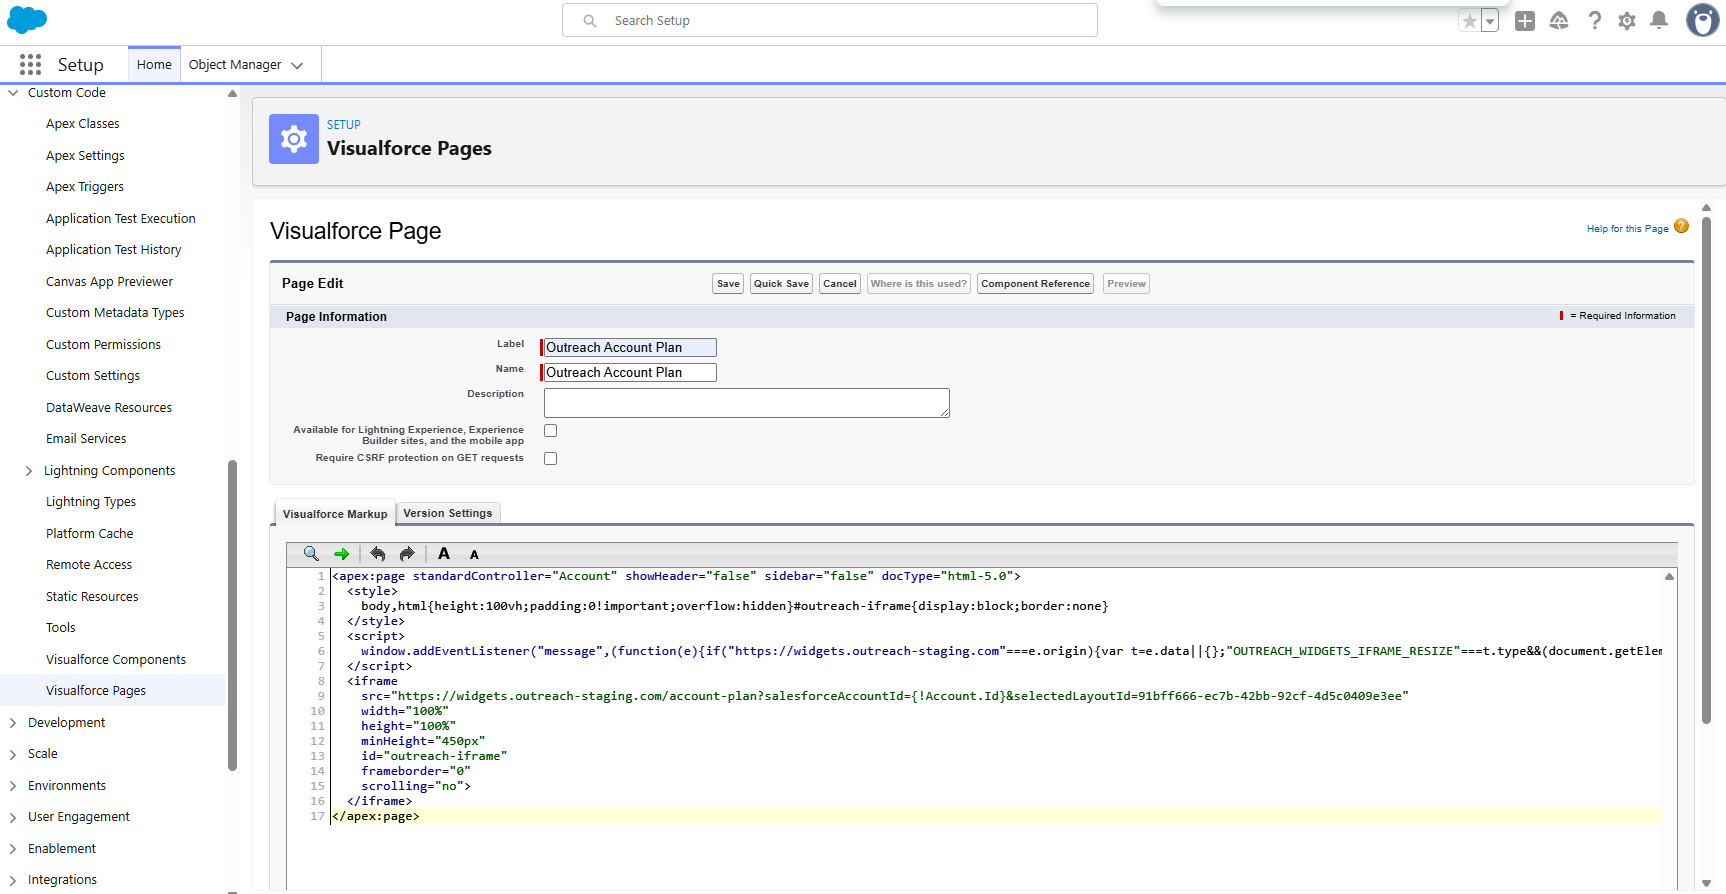Open Custom Metadata Types in sidebar
The width and height of the screenshot is (1726, 894).
(x=115, y=313)
